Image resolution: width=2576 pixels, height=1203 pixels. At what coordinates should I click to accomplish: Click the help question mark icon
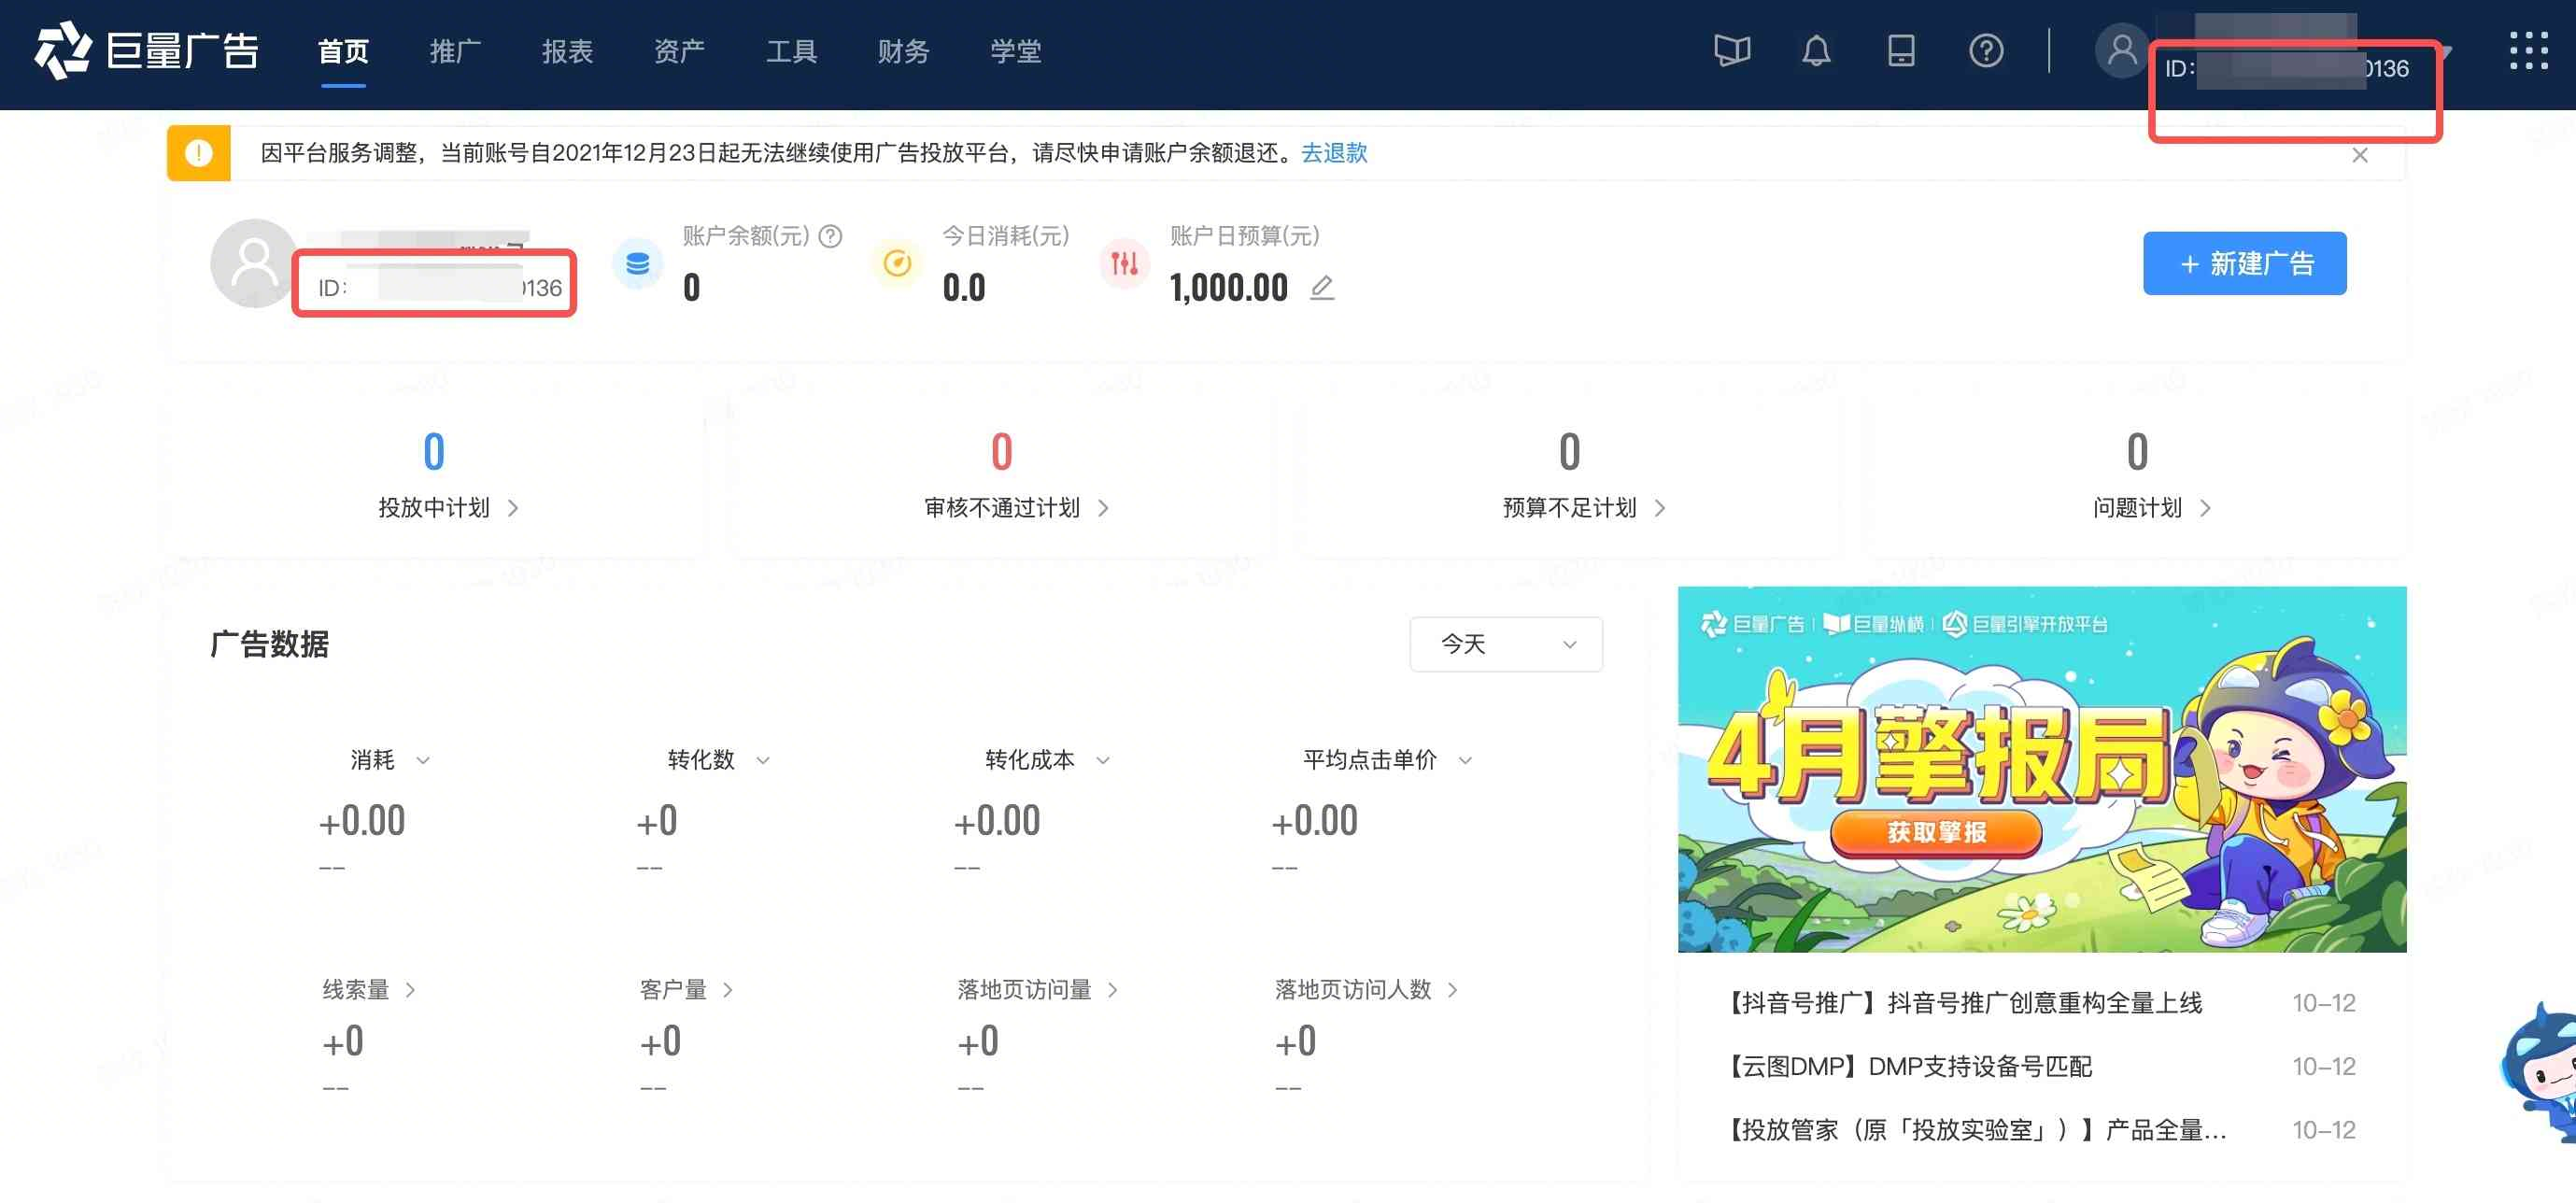(x=1985, y=50)
